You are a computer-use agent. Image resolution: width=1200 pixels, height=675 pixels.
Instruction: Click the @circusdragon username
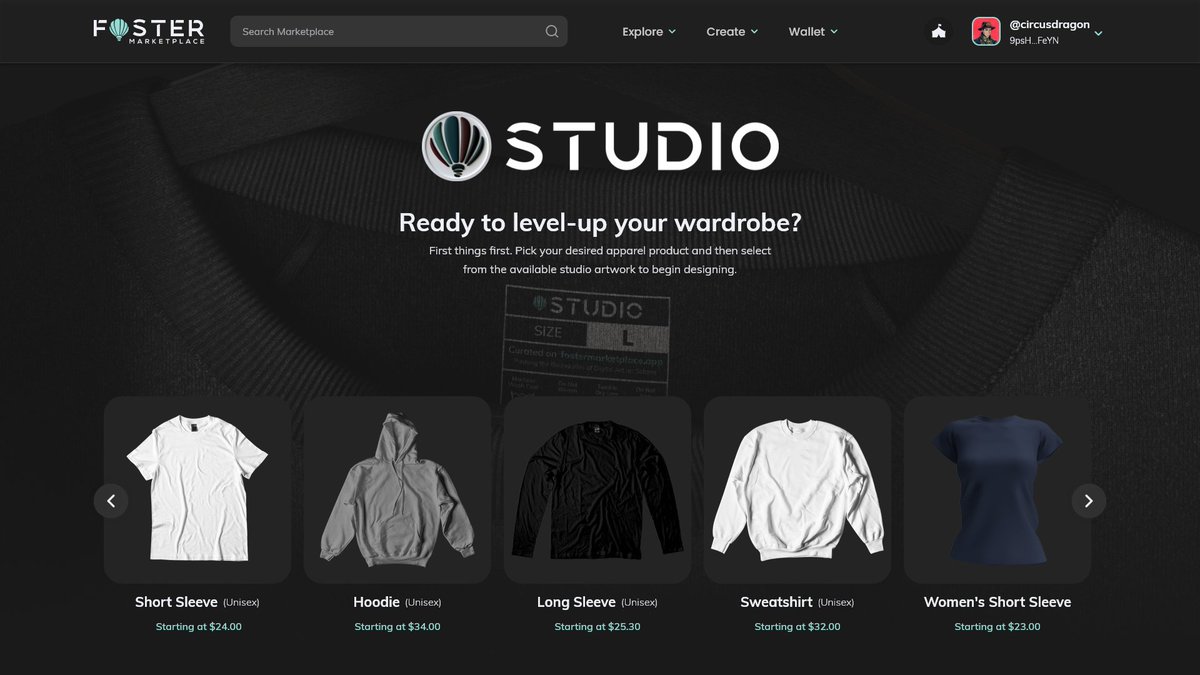click(1049, 24)
